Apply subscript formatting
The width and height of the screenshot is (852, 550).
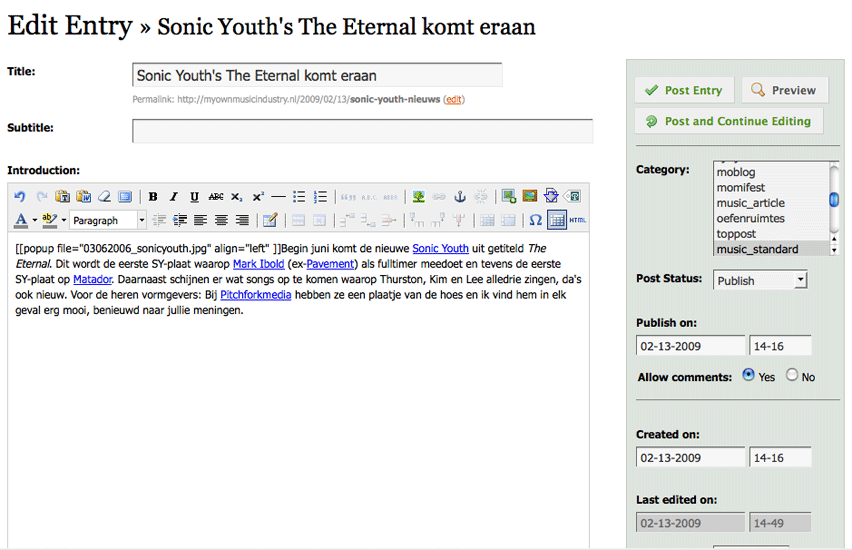click(236, 197)
